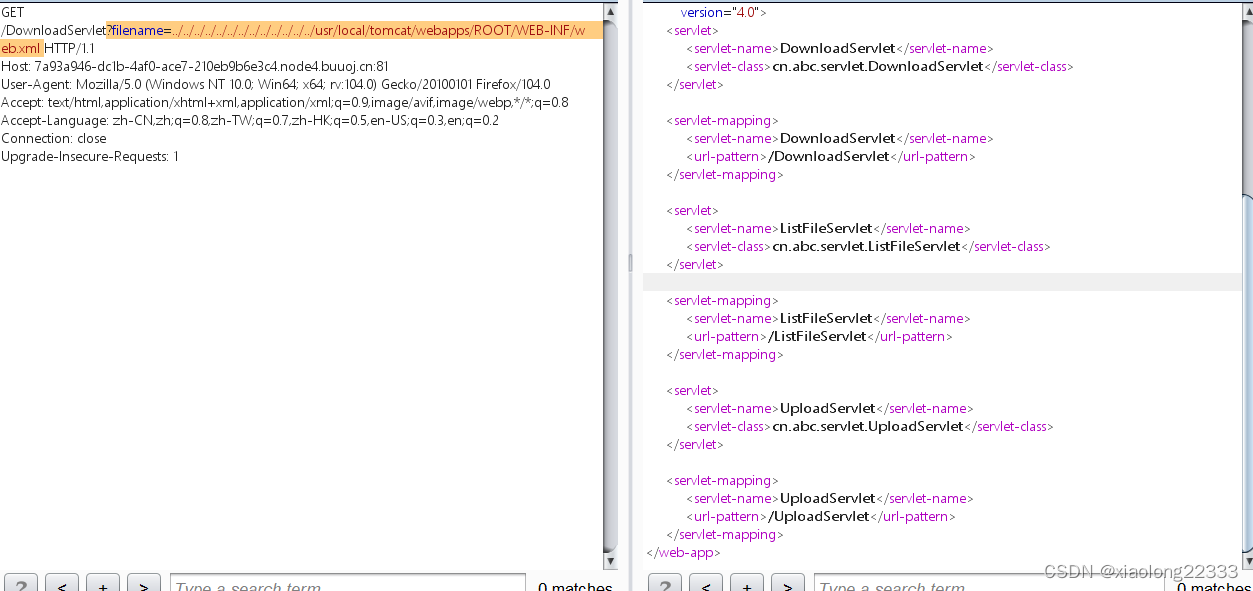
Task: Focus the request pane search term field
Action: [348, 584]
